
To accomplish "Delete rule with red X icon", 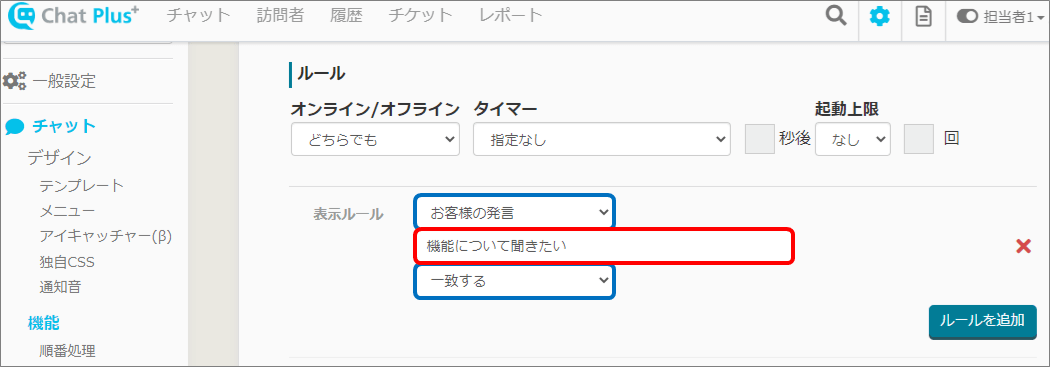I will point(1023,246).
